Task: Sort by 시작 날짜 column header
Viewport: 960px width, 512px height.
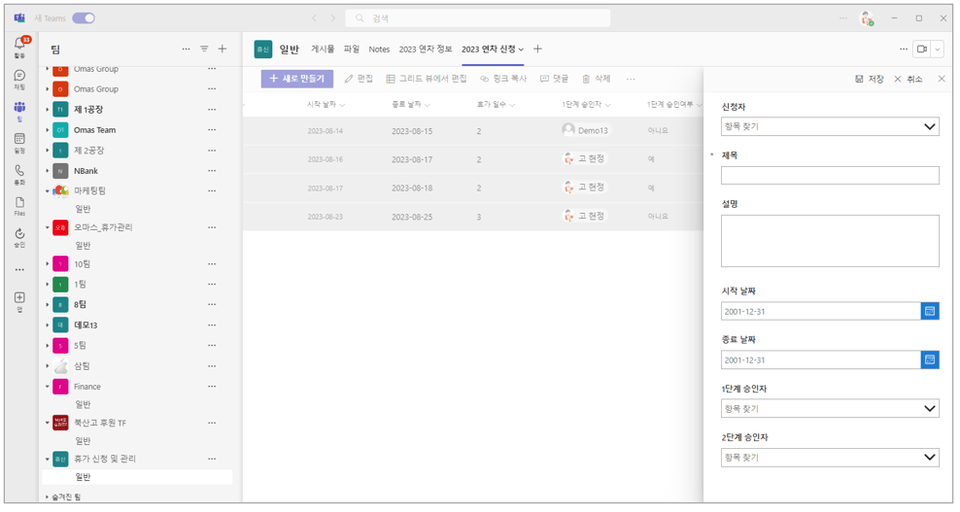Action: (x=326, y=105)
